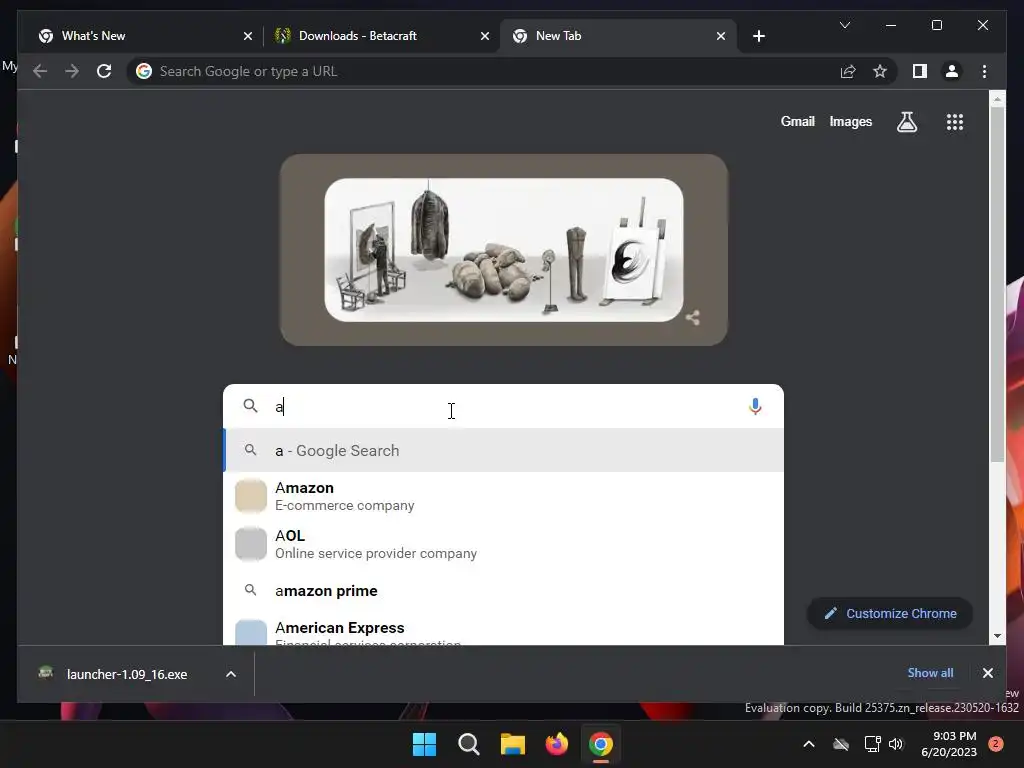This screenshot has width=1024, height=768.
Task: Click Chrome icon in taskbar
Action: [601, 744]
